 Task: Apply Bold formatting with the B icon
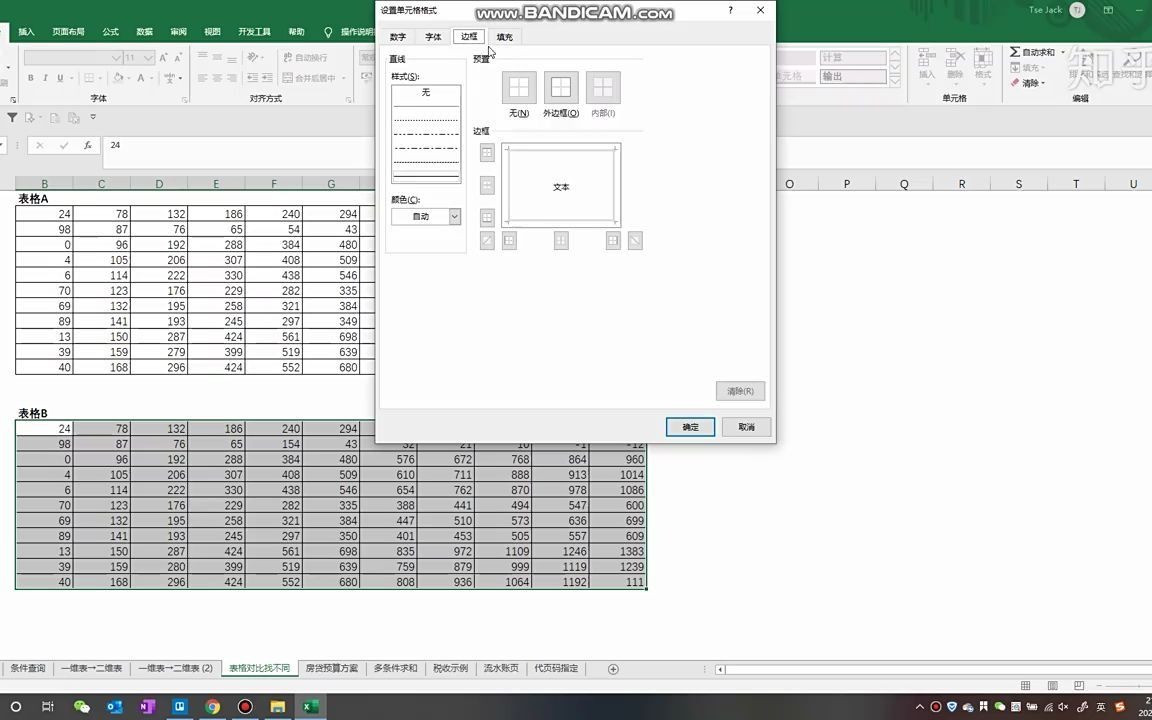coord(31,77)
